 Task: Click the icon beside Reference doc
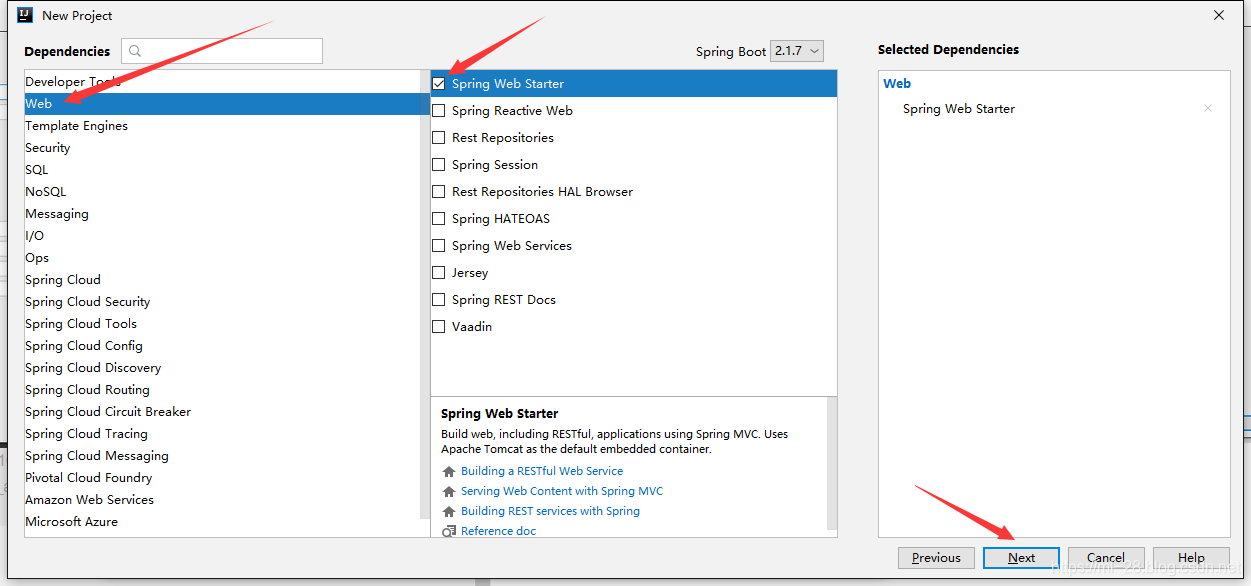point(449,531)
